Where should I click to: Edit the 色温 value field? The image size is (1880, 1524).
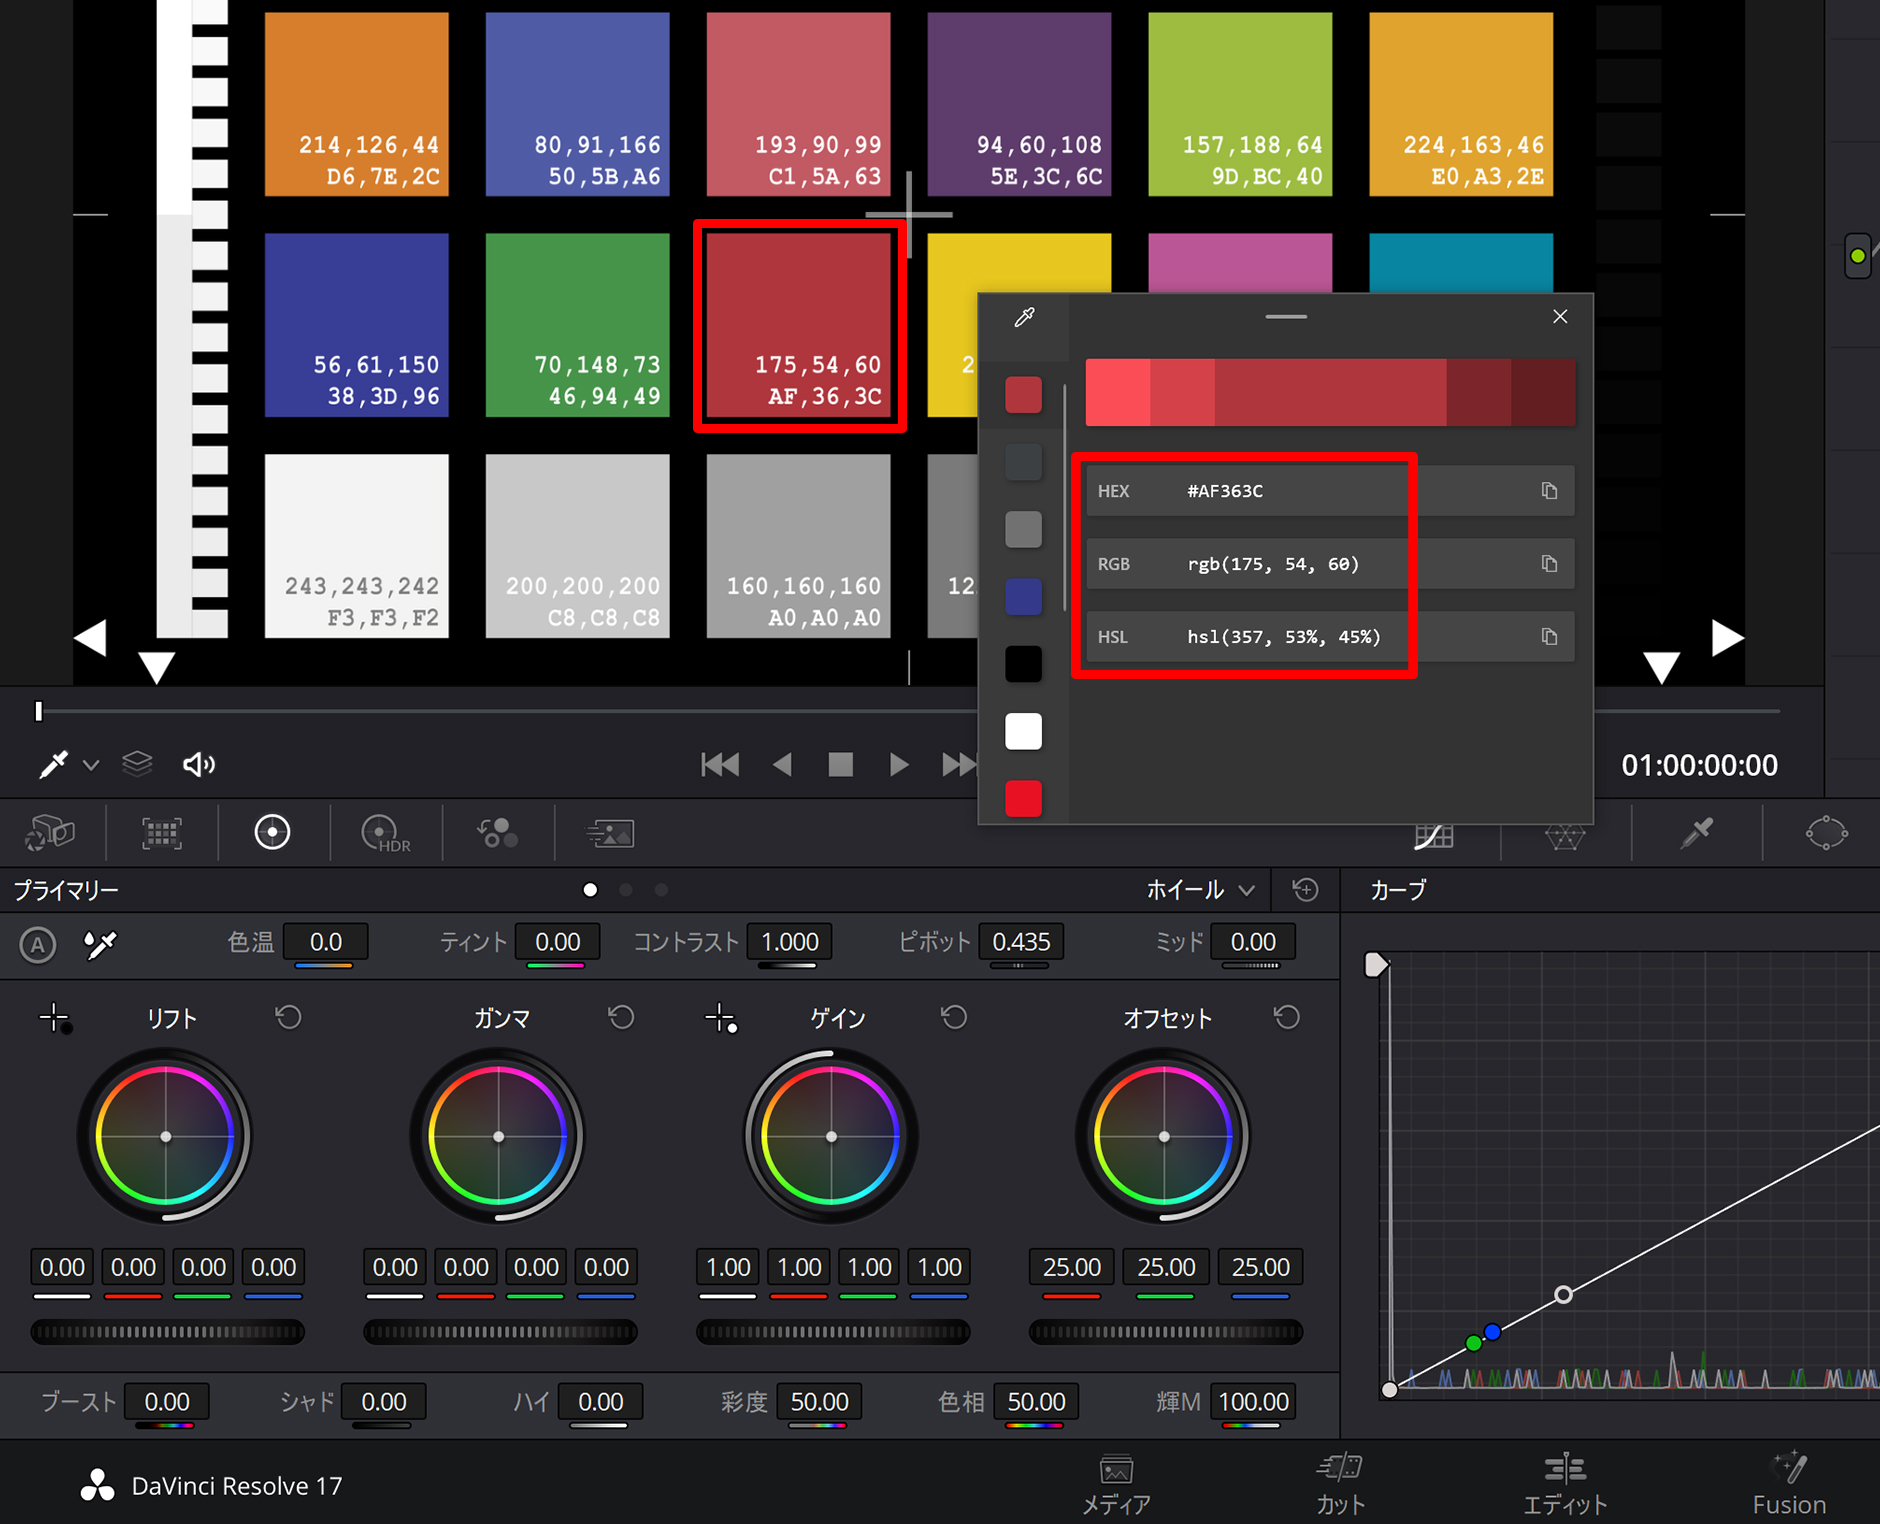point(326,942)
